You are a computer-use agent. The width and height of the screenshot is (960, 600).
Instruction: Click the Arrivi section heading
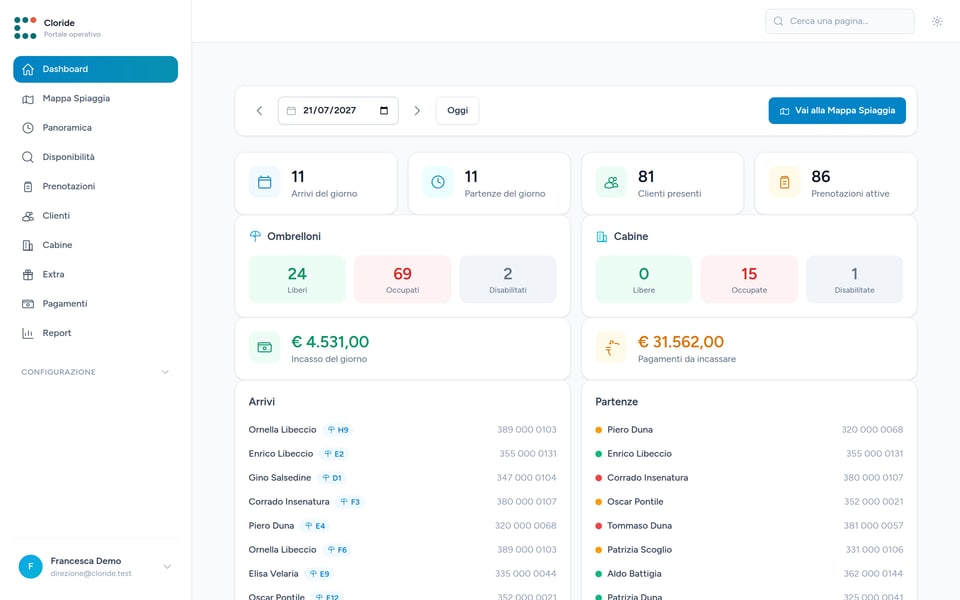coord(261,402)
